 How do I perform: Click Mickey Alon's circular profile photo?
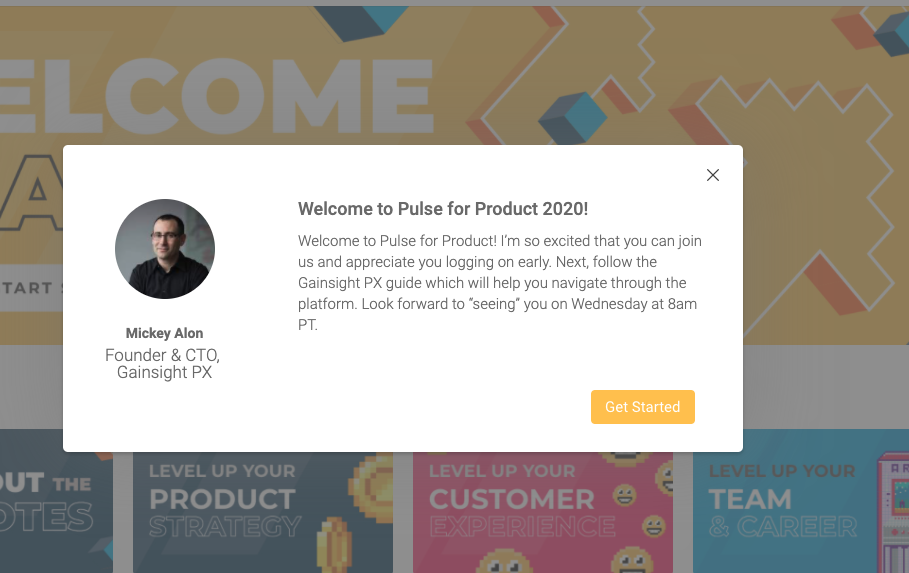165,249
